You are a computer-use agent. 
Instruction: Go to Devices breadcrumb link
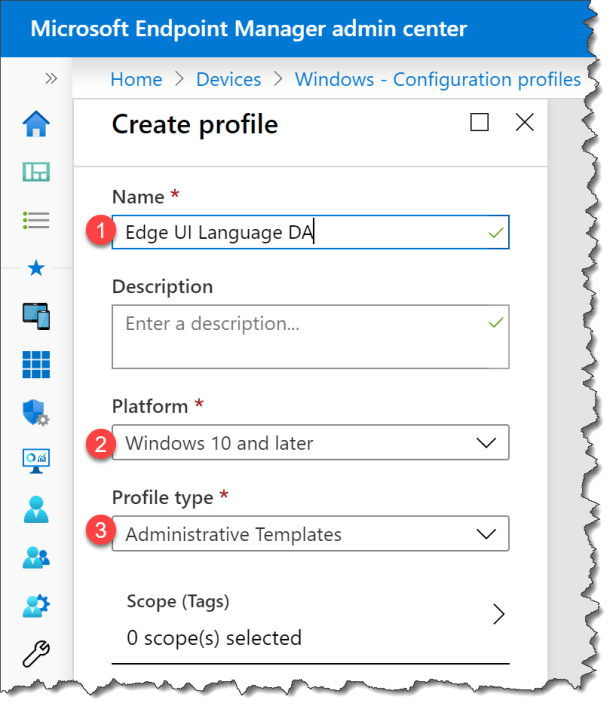coord(228,79)
